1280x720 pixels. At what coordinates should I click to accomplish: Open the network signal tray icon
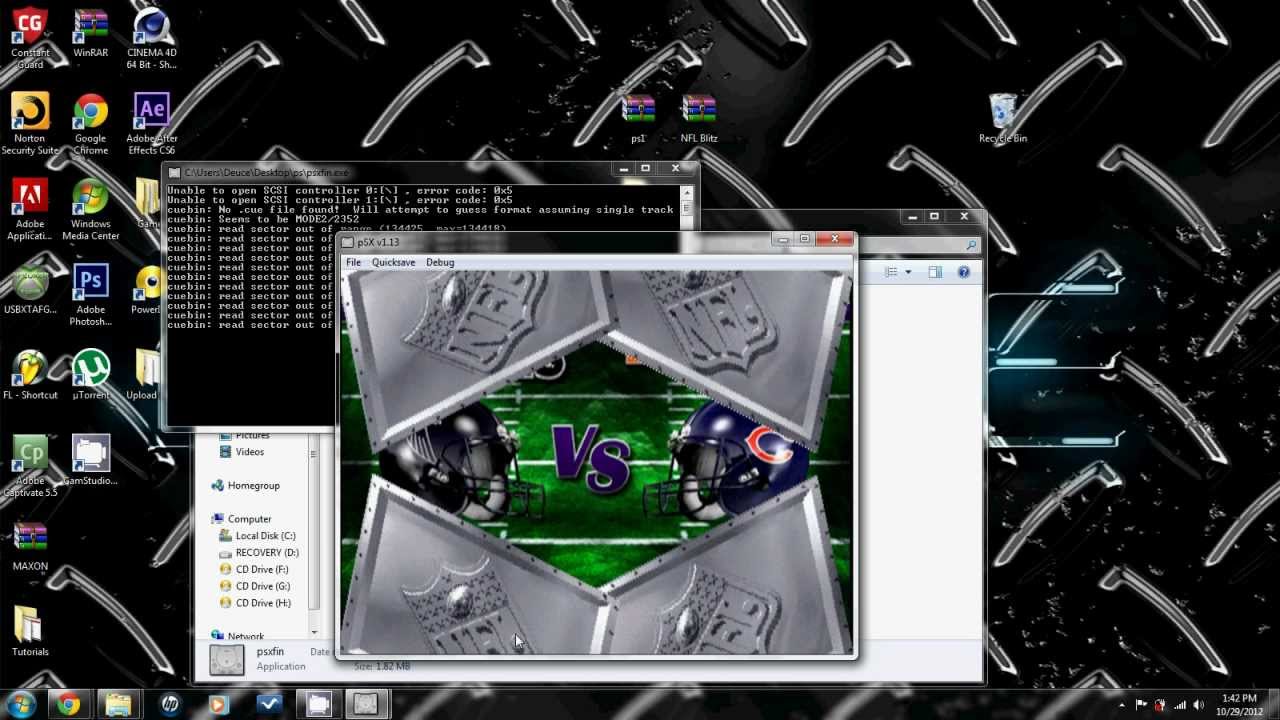click(1180, 705)
